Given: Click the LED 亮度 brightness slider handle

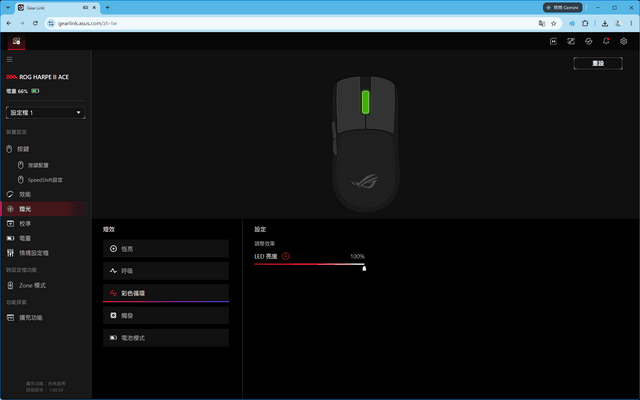Looking at the screenshot, I should [x=364, y=268].
